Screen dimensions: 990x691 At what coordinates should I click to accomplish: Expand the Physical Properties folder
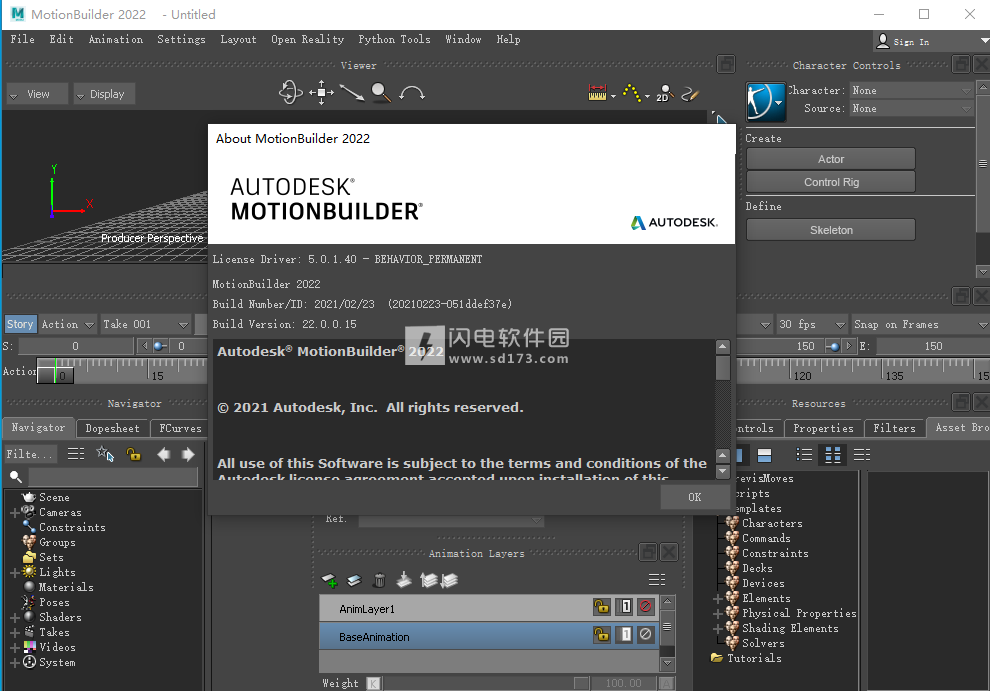718,613
